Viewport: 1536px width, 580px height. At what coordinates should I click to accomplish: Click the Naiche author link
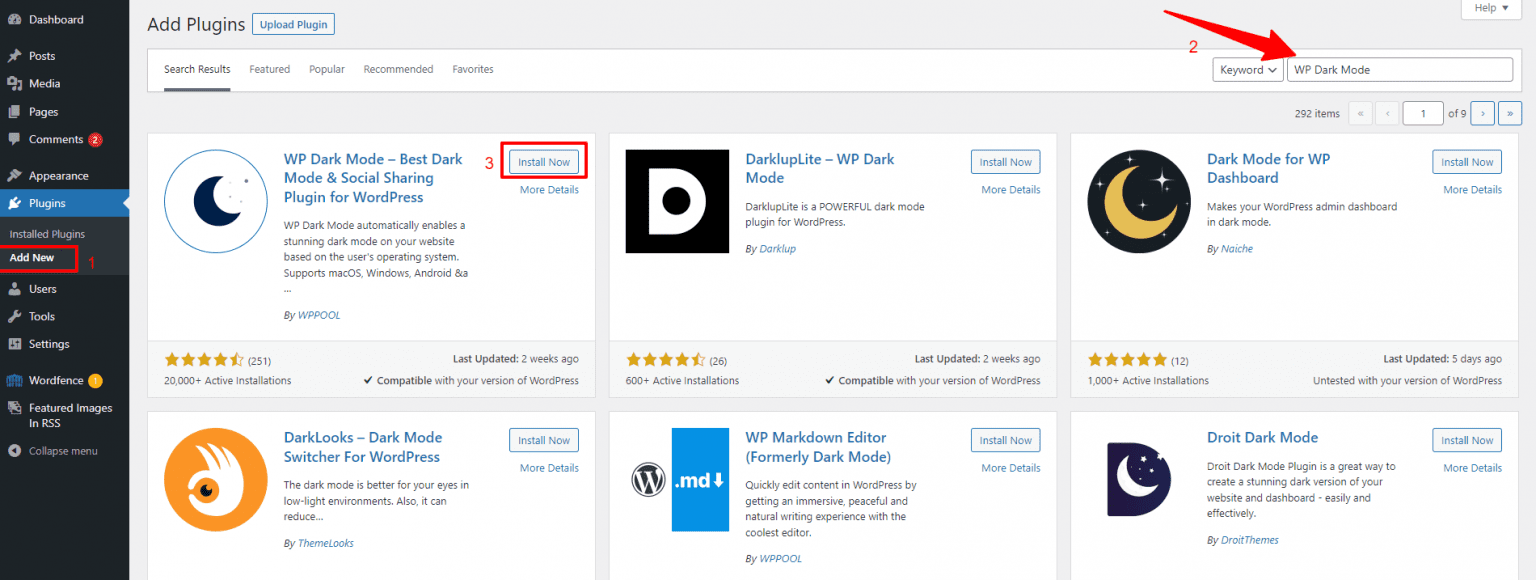tap(1237, 249)
